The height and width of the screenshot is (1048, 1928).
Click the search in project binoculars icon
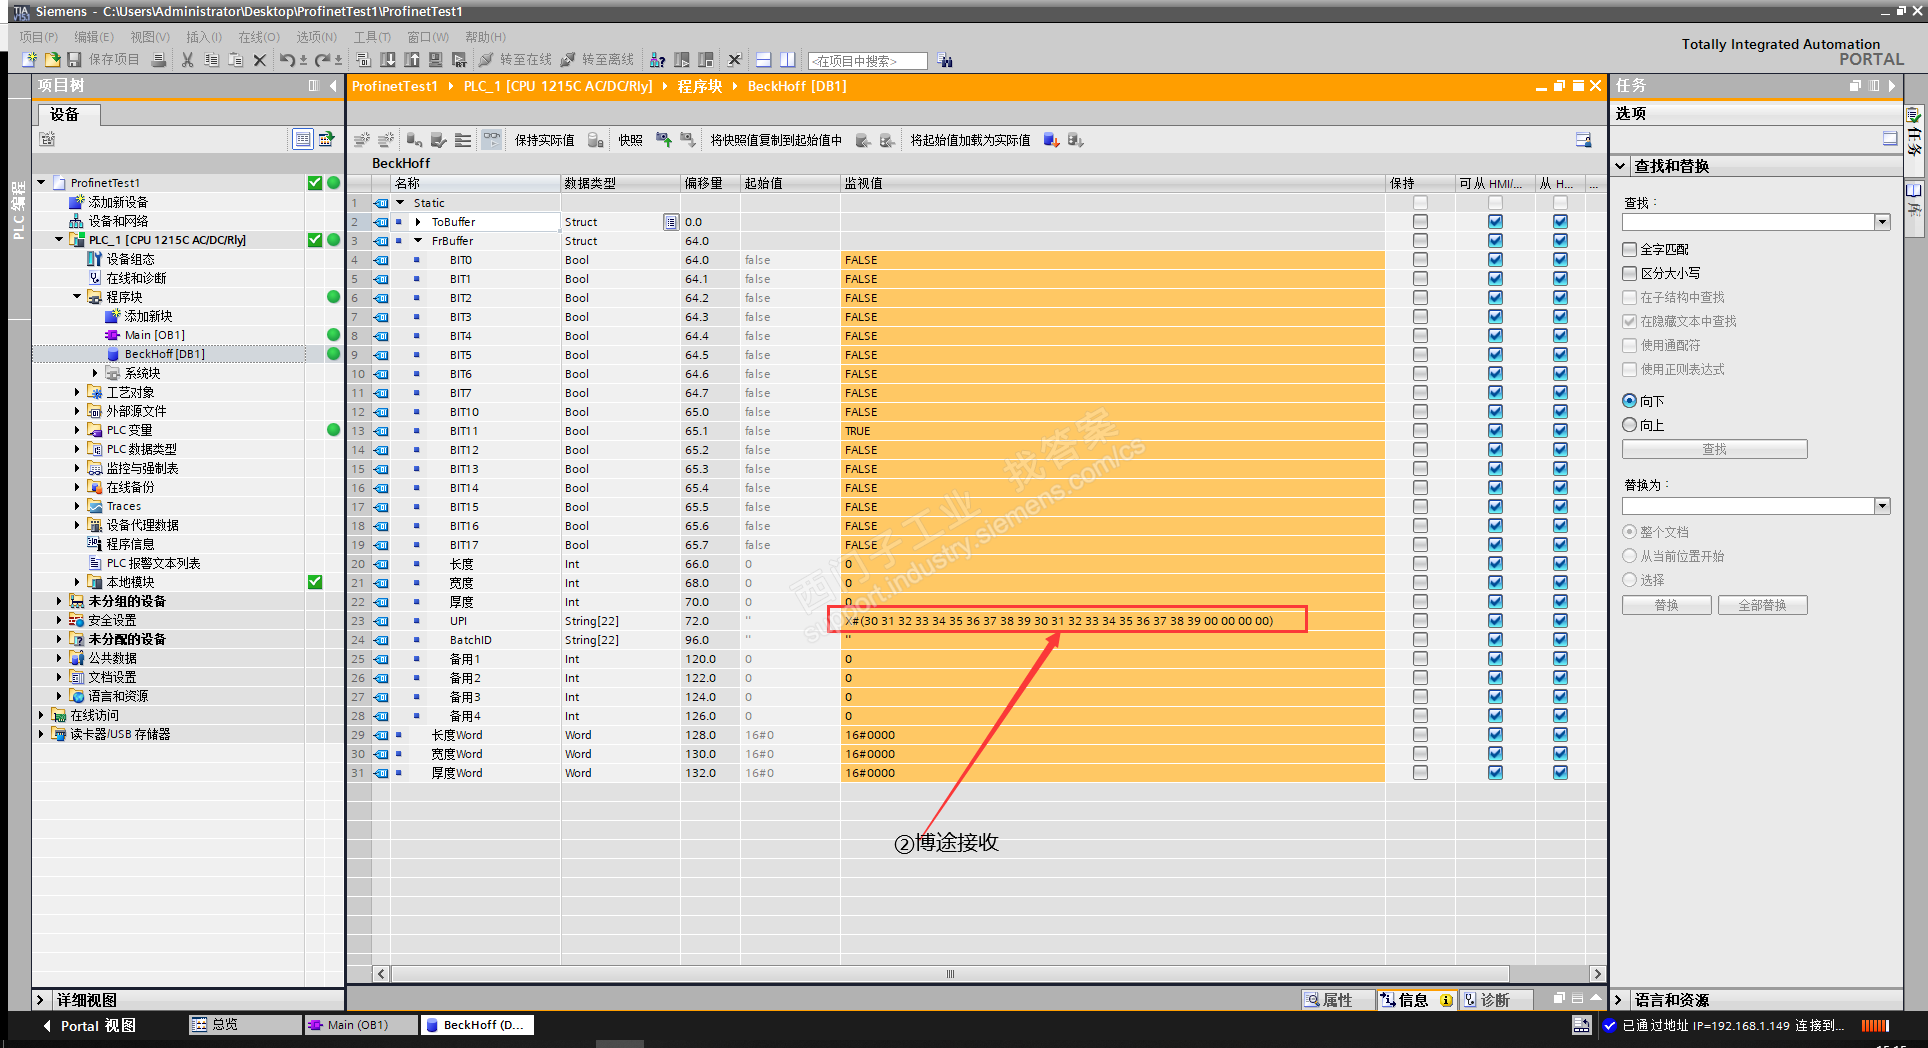click(945, 61)
